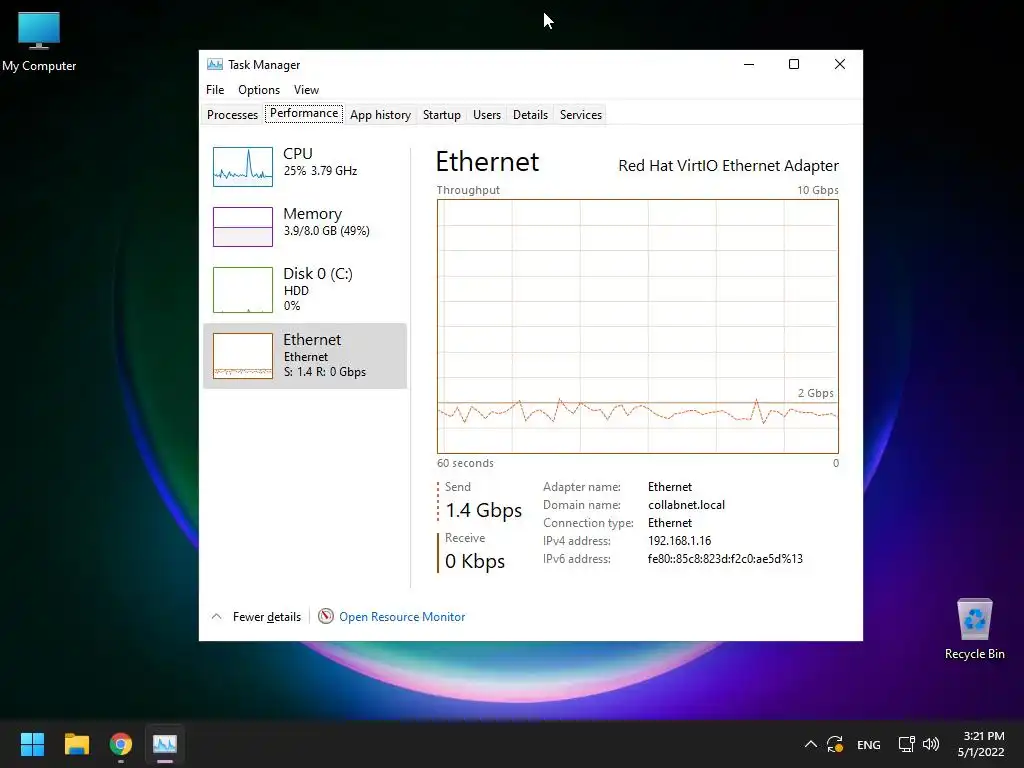
Task: Click the Resource Monitor gauge icon
Action: click(326, 616)
